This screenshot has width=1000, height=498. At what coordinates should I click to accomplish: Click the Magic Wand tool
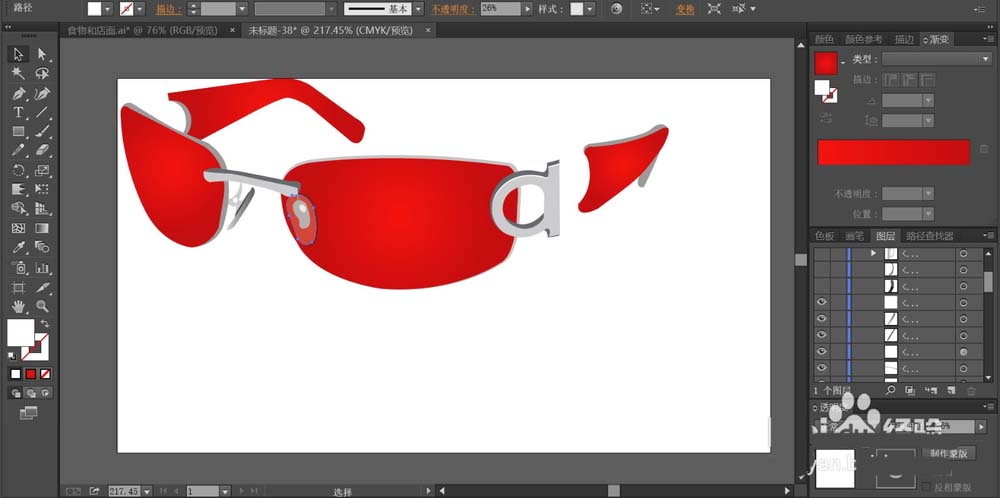coord(18,73)
